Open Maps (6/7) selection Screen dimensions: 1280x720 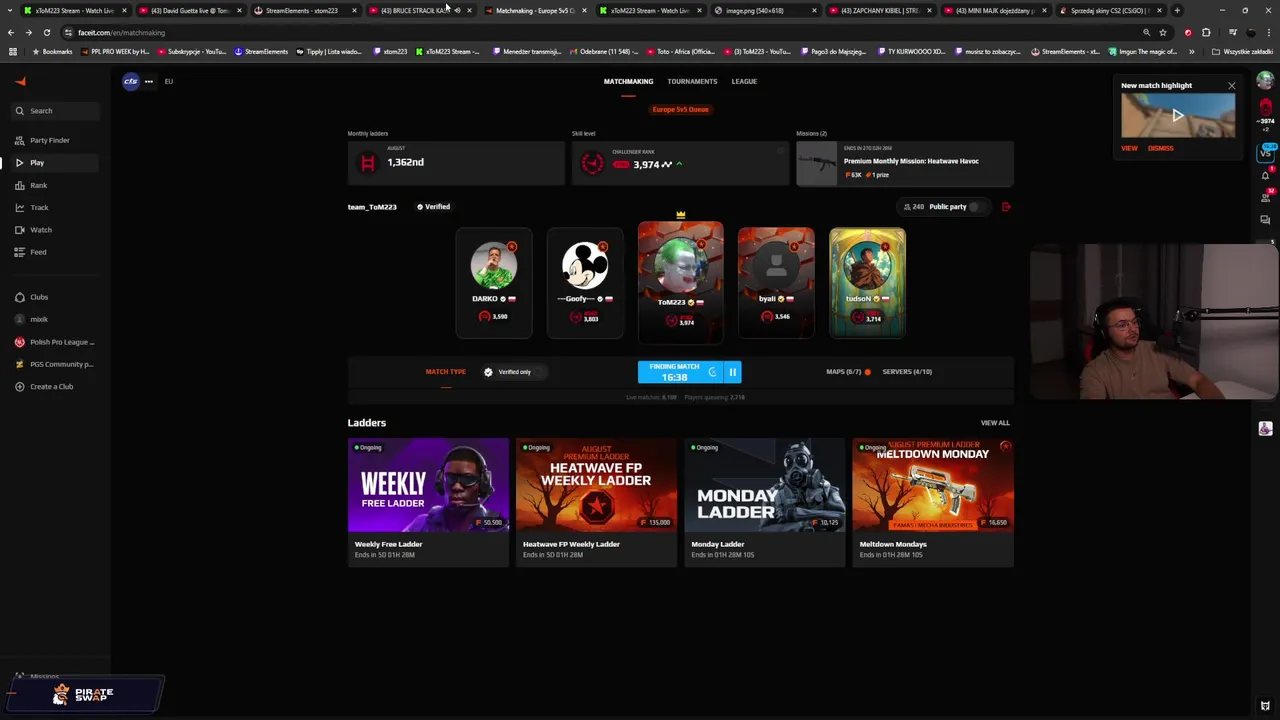[848, 372]
